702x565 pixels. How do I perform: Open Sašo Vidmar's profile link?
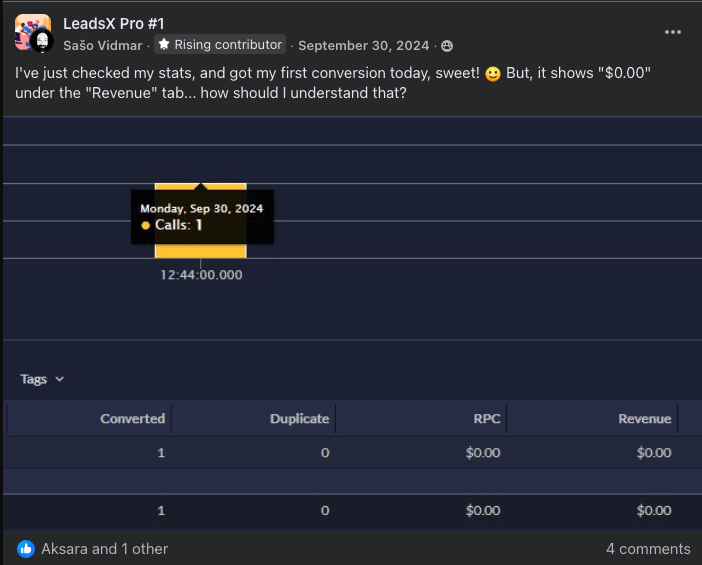[x=104, y=45]
